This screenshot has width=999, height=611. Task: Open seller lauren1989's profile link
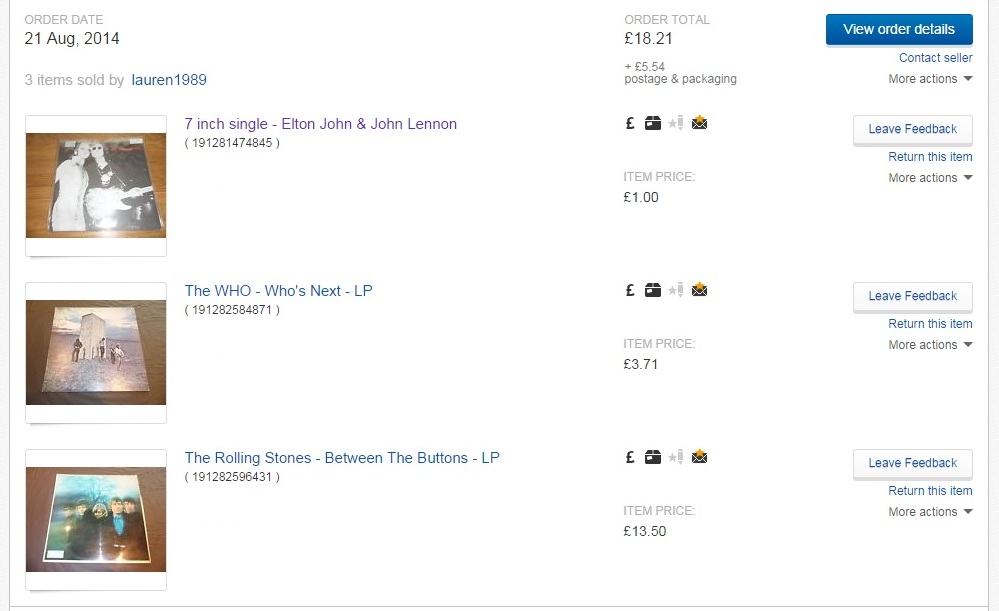tap(169, 80)
